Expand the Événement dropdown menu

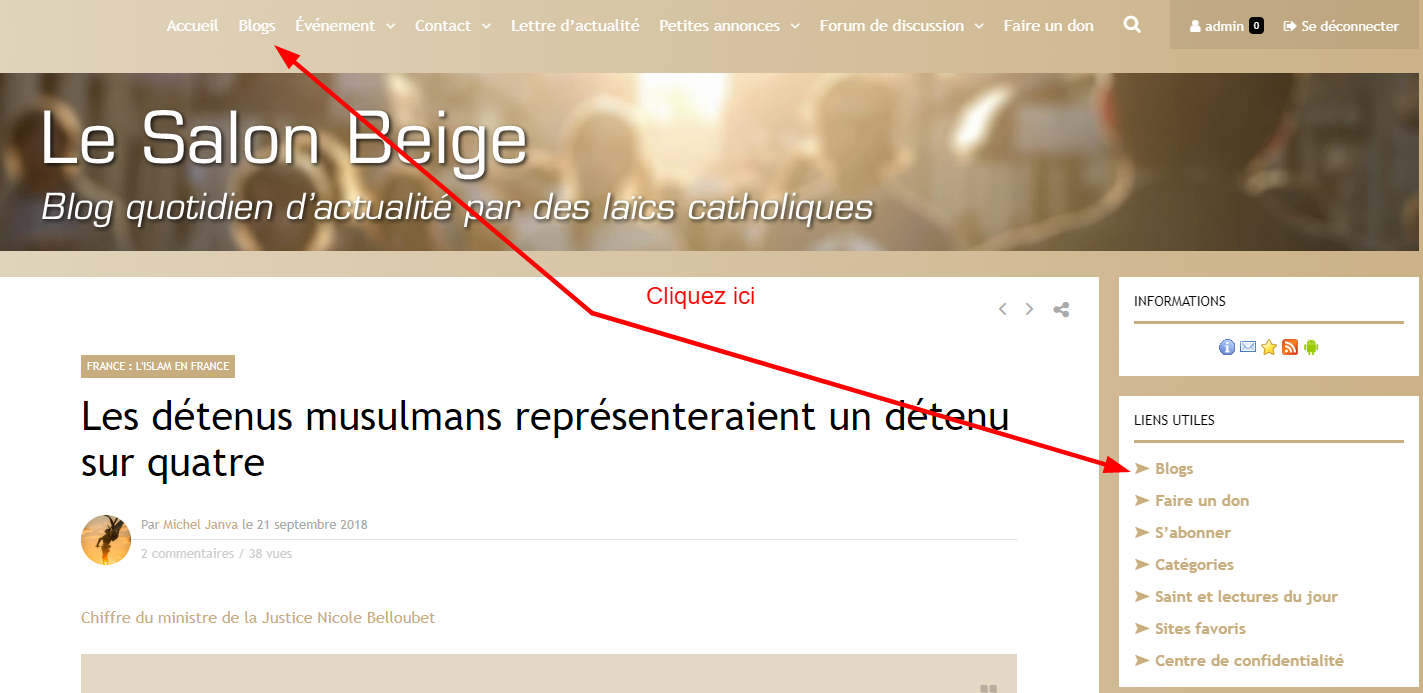[345, 26]
